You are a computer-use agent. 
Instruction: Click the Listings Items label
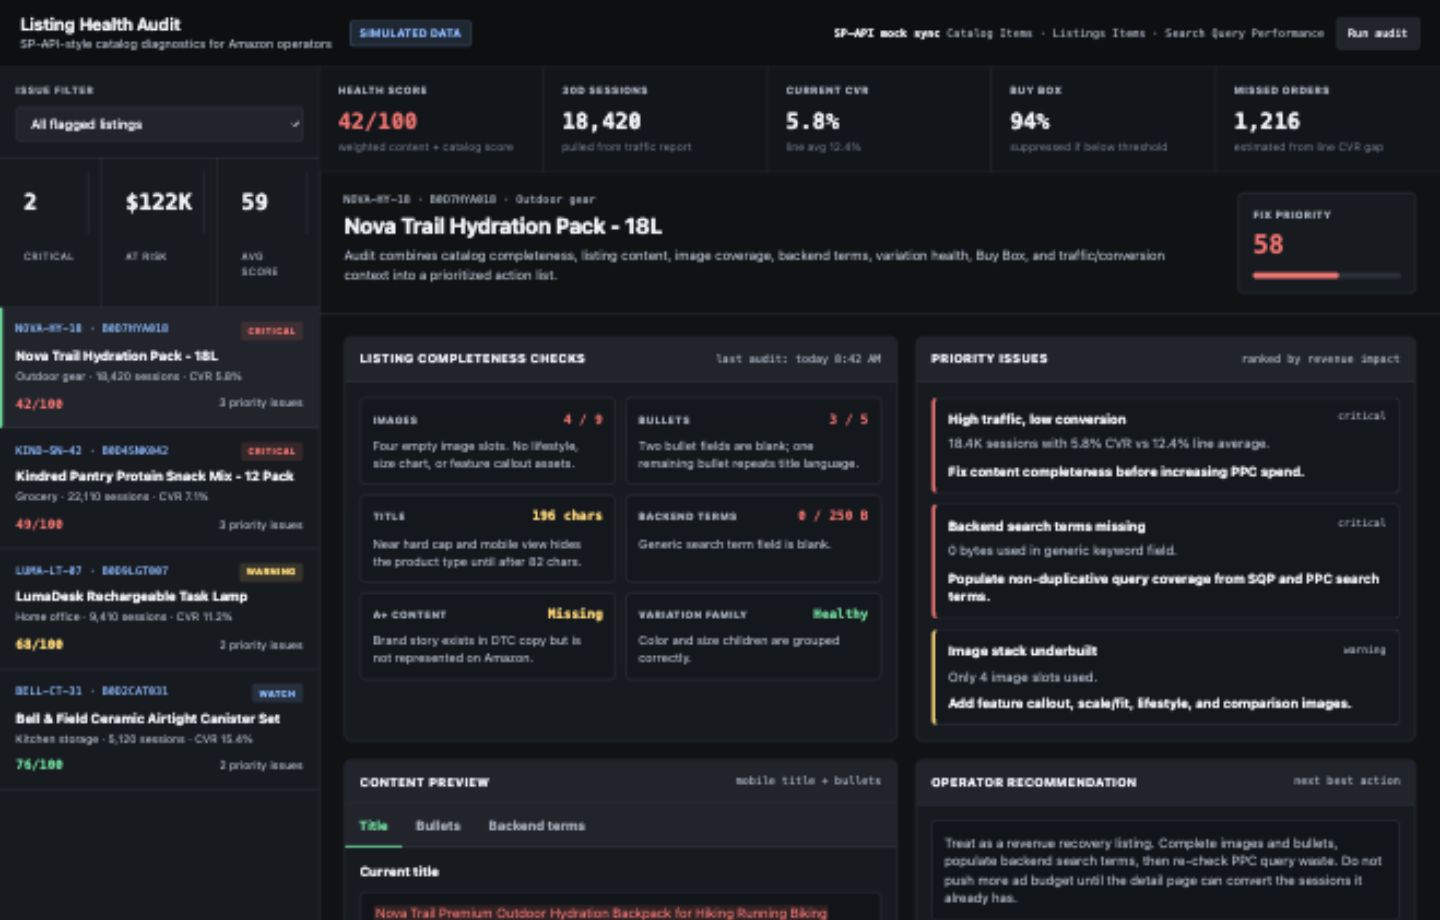1099,33
